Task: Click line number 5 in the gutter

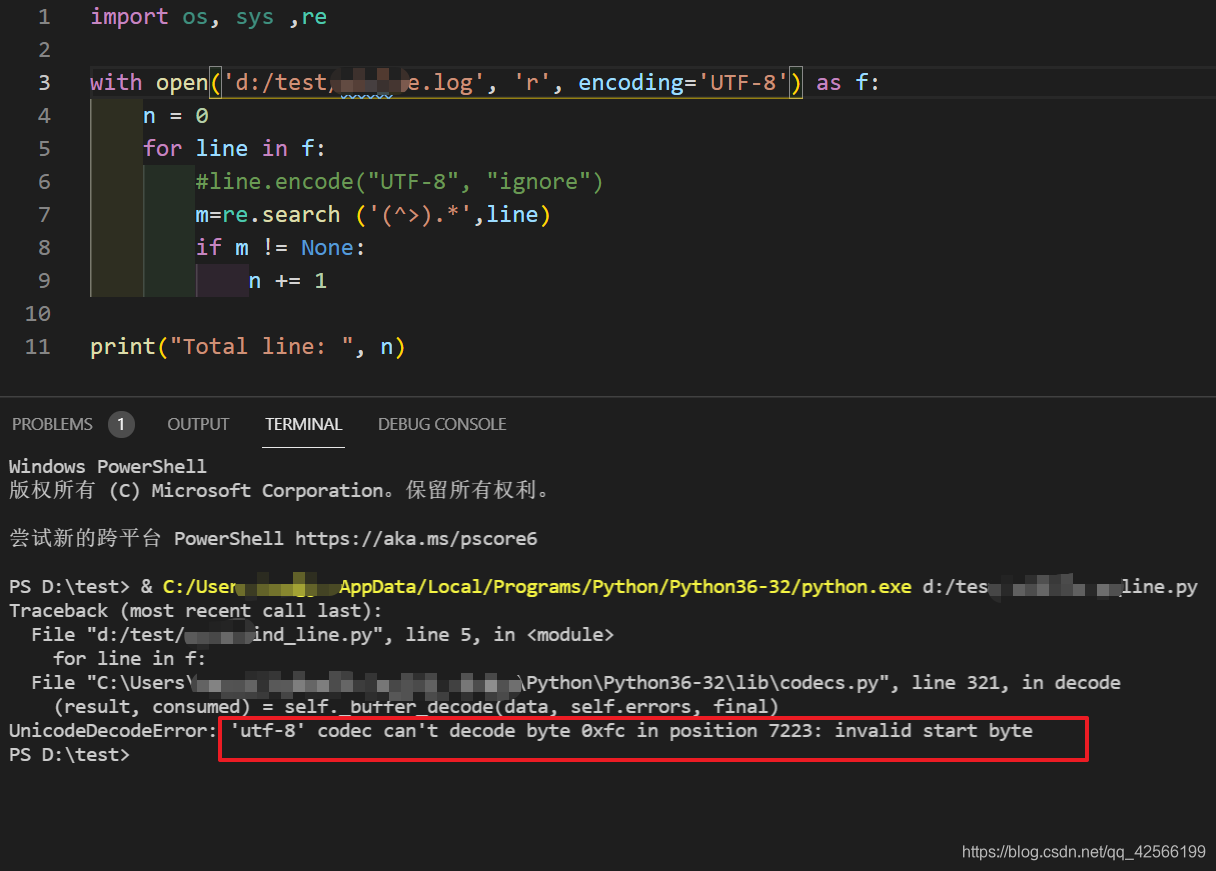Action: tap(43, 148)
